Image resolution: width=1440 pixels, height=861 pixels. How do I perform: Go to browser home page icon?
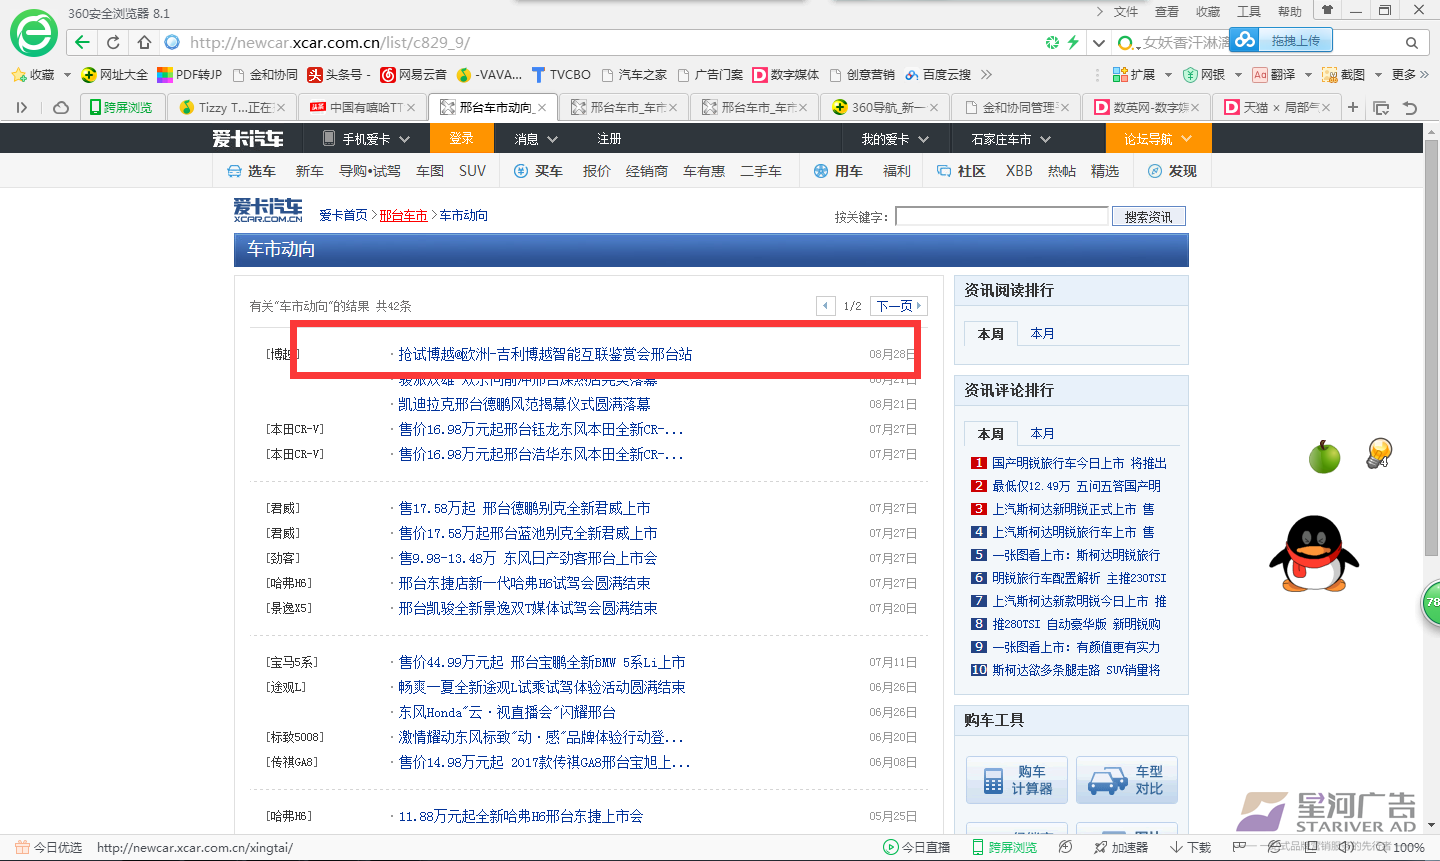pyautogui.click(x=144, y=42)
